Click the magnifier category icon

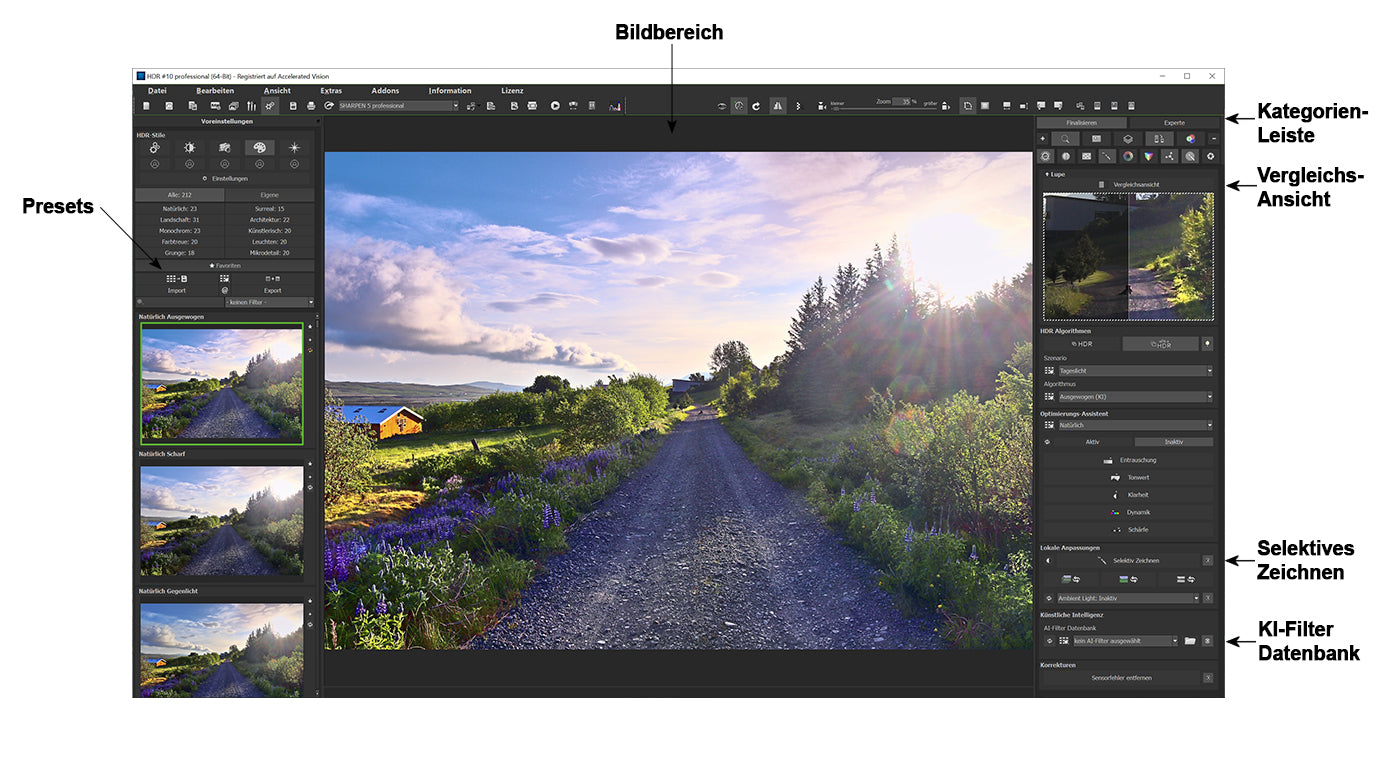1065,139
